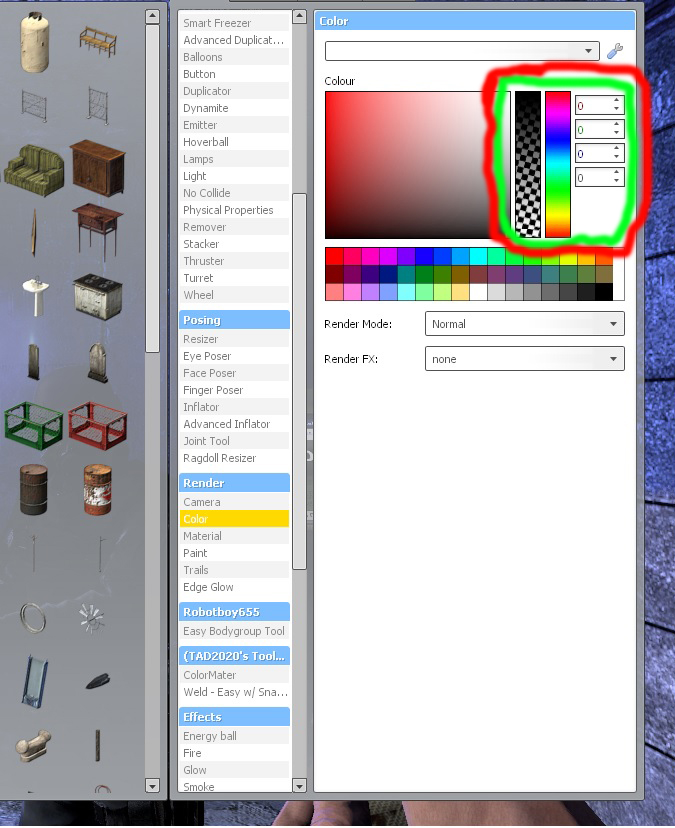The width and height of the screenshot is (675, 828).
Task: Decrease the alpha value stepper
Action: tap(616, 181)
